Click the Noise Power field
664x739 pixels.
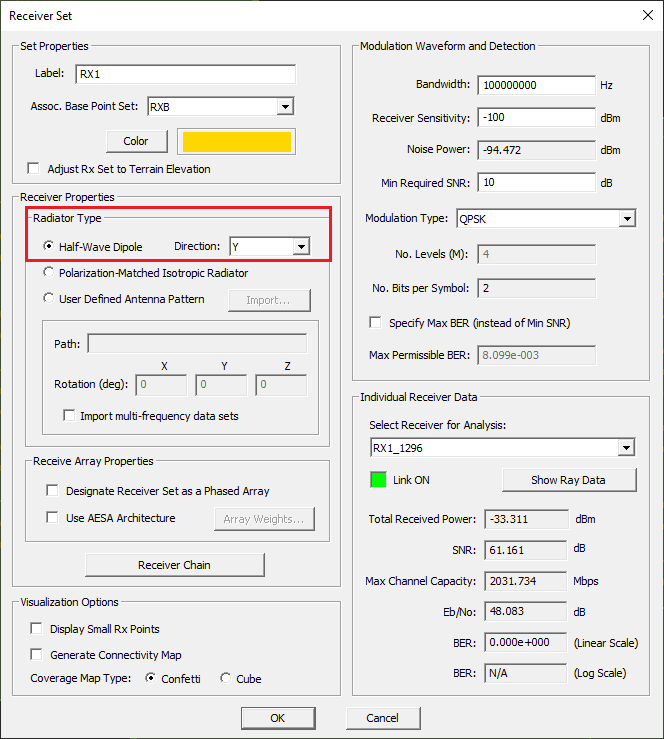[x=536, y=150]
